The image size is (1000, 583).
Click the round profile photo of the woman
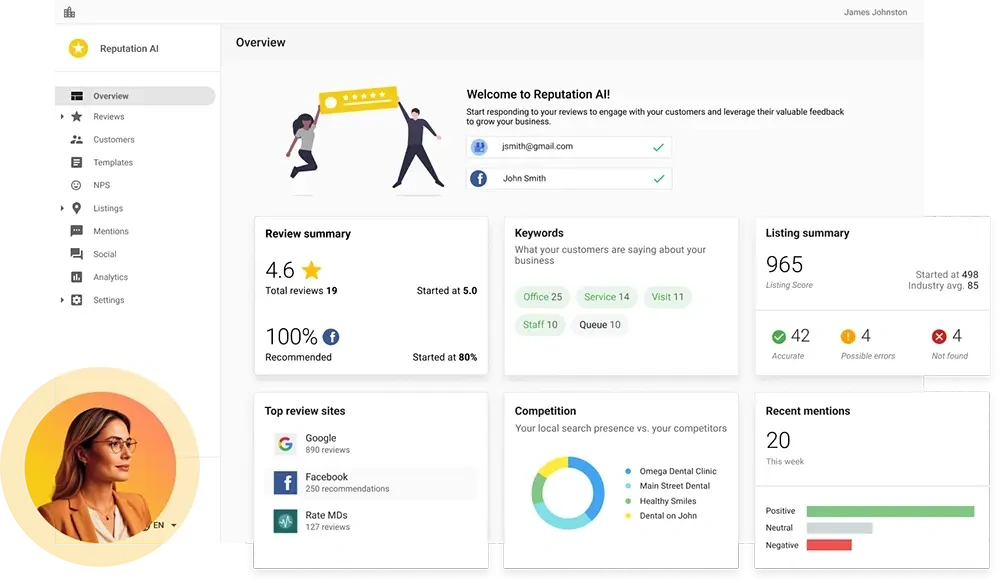(x=100, y=467)
